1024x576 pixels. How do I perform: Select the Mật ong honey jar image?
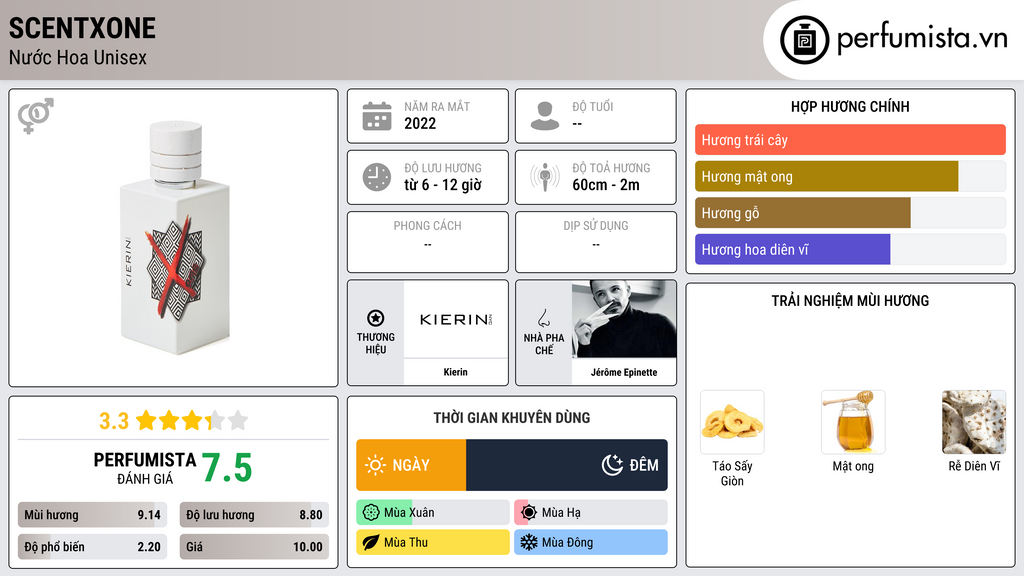(x=853, y=422)
